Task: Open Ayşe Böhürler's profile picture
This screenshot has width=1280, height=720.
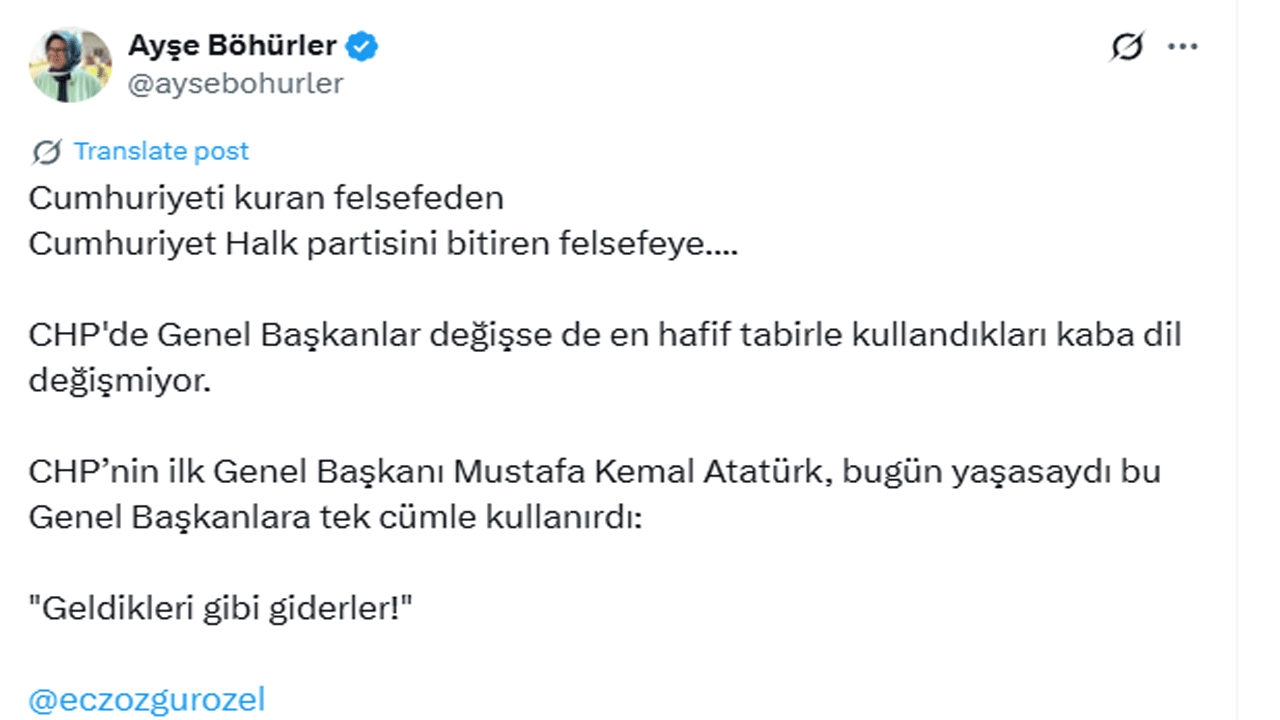Action: 70,64
